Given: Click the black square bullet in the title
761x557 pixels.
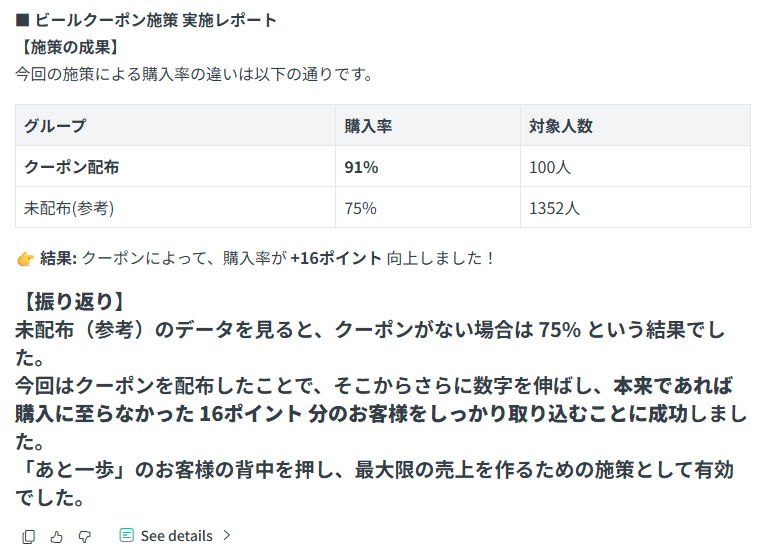Looking at the screenshot, I should [22, 20].
